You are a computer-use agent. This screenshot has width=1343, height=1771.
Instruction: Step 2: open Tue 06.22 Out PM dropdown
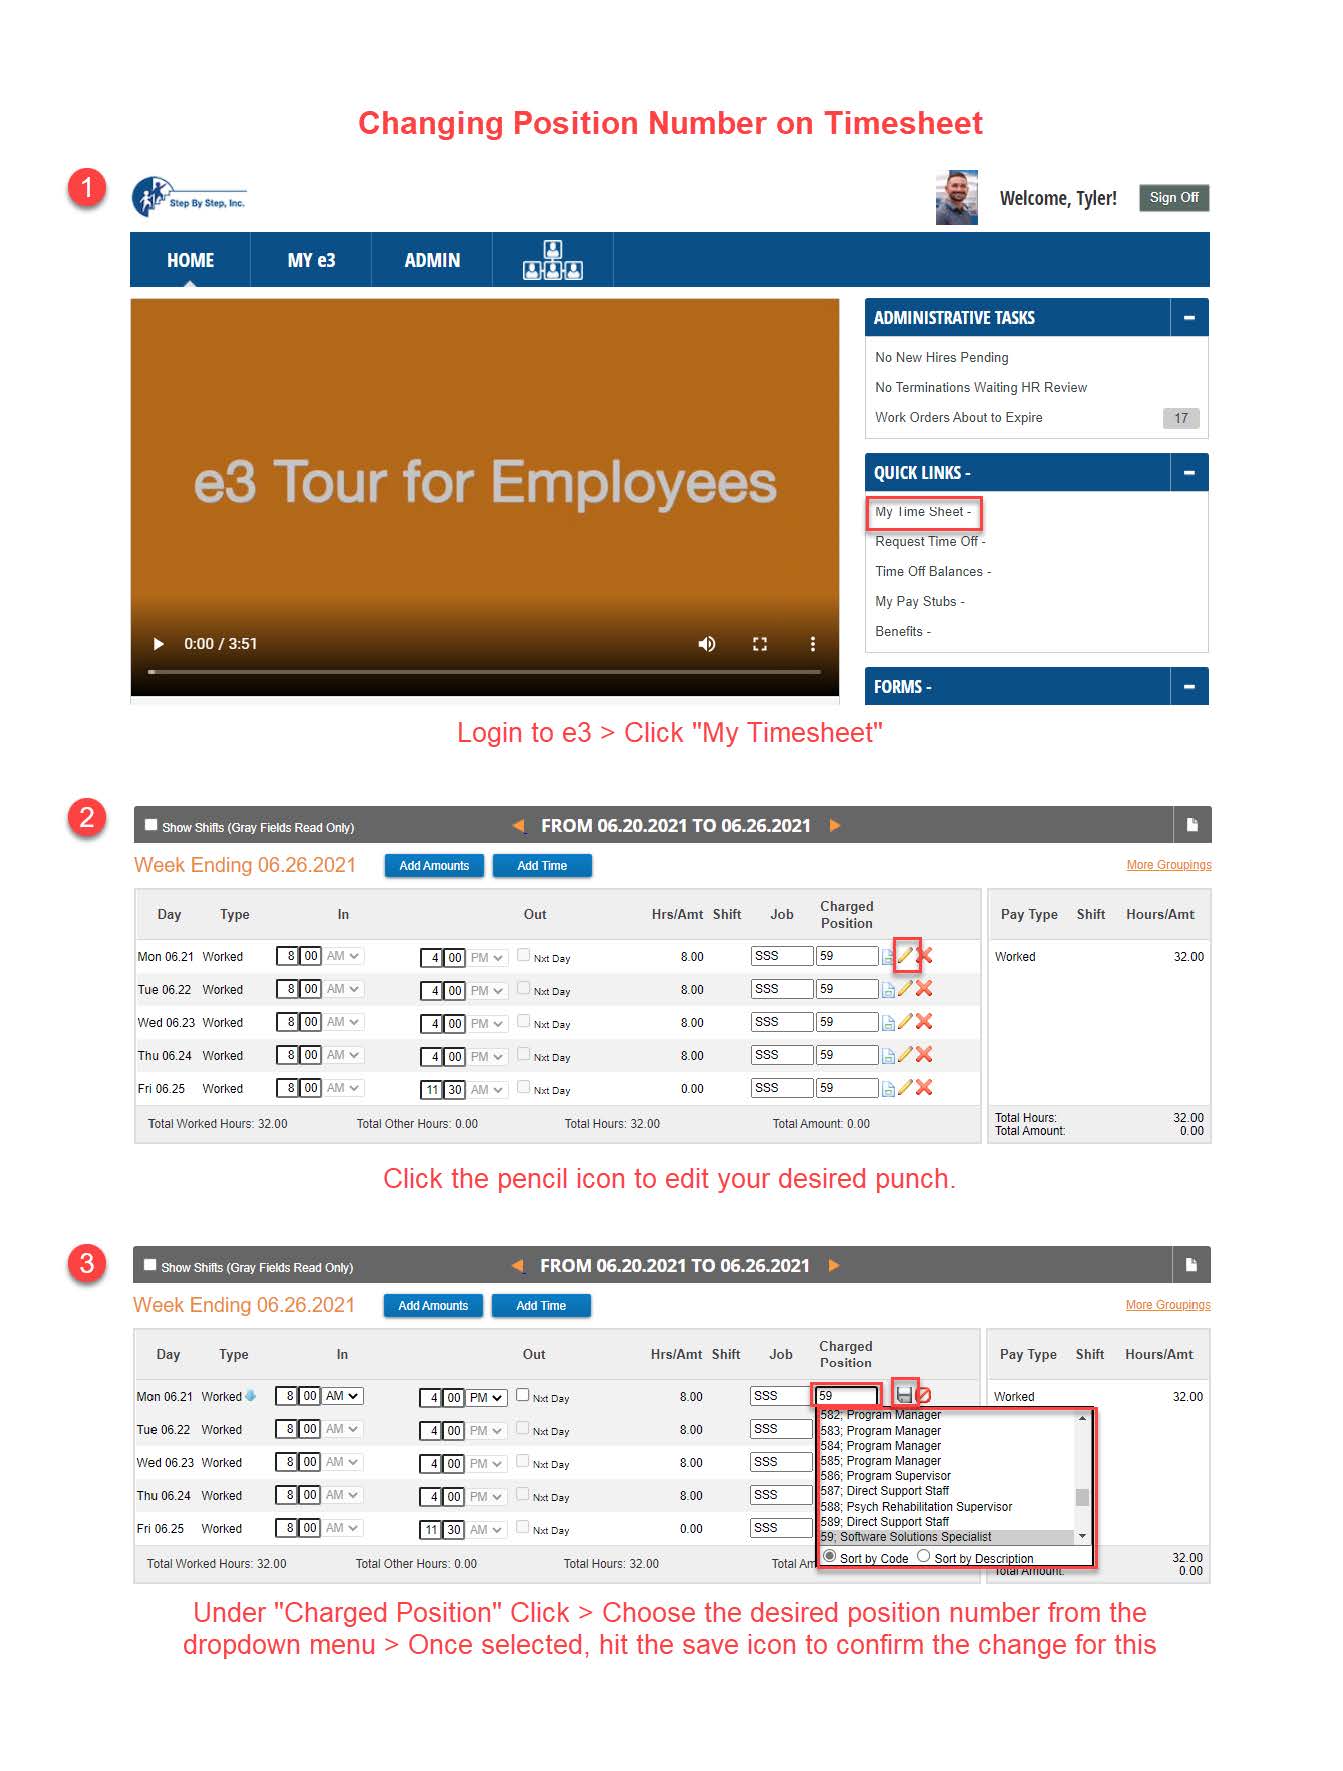click(x=488, y=991)
